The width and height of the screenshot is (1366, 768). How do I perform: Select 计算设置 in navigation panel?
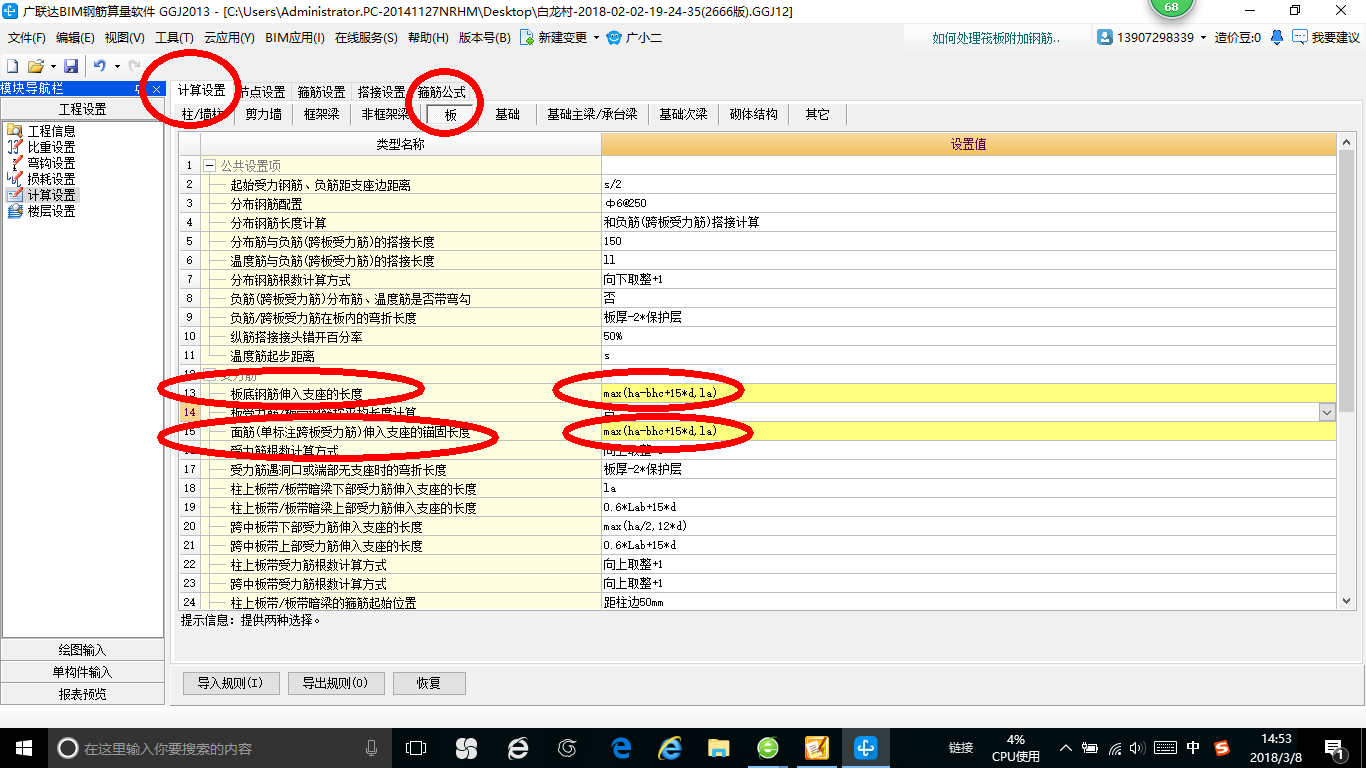click(x=51, y=195)
